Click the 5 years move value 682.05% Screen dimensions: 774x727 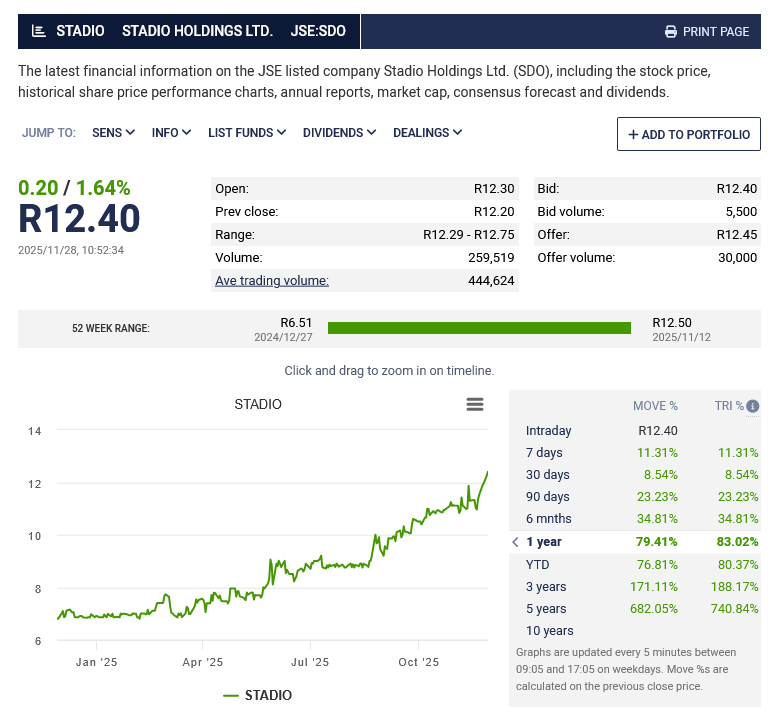654,609
